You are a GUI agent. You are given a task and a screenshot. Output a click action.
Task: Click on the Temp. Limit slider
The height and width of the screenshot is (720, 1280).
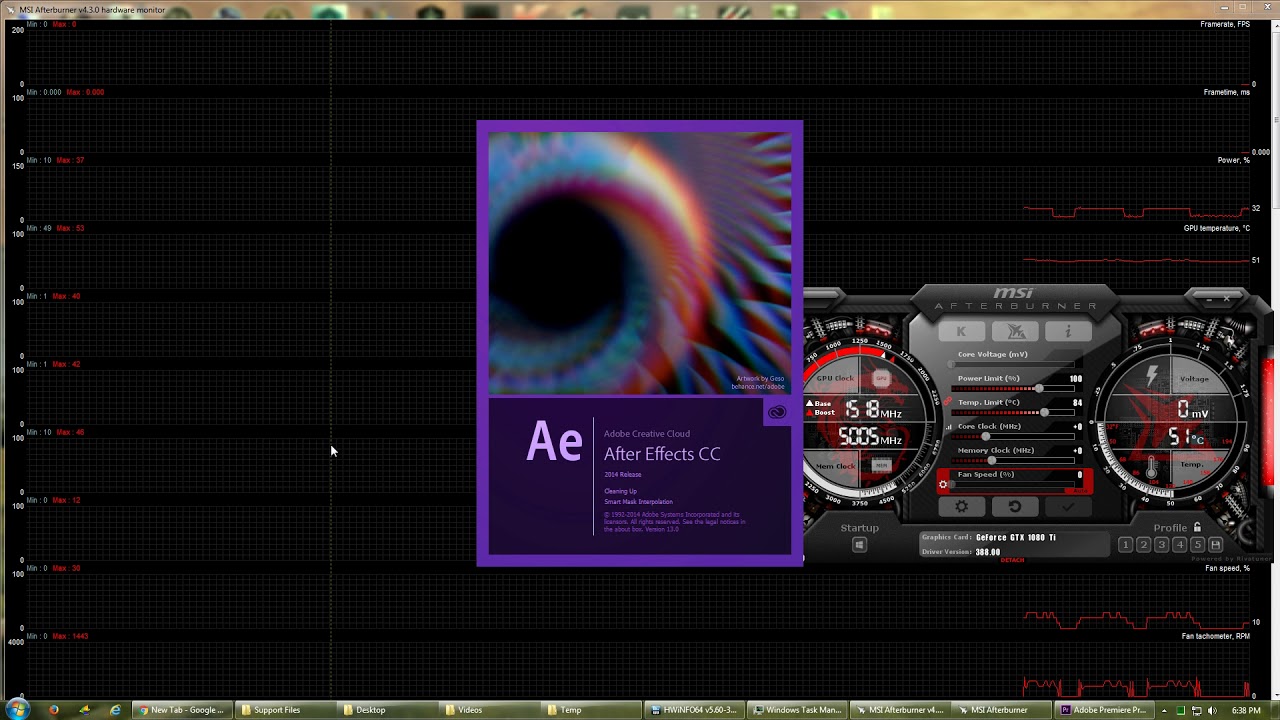(x=1012, y=413)
